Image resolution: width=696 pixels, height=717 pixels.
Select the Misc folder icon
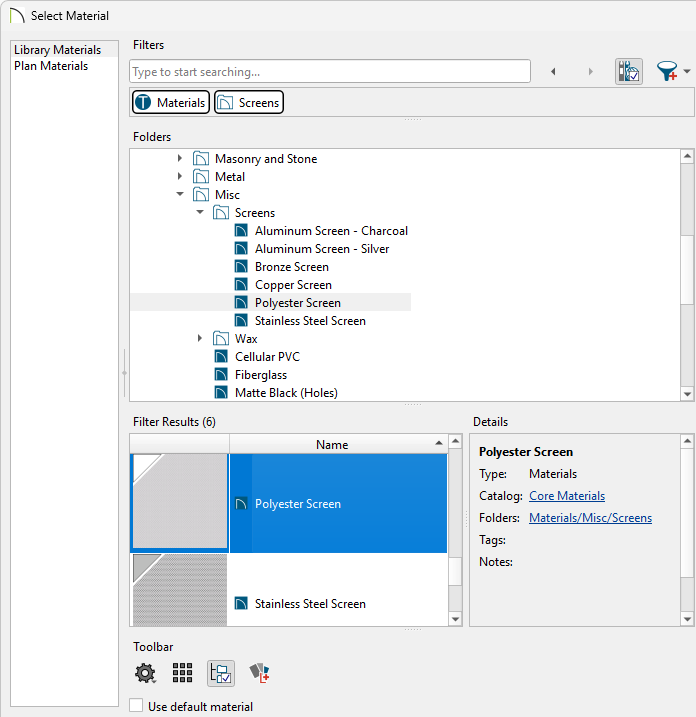201,194
